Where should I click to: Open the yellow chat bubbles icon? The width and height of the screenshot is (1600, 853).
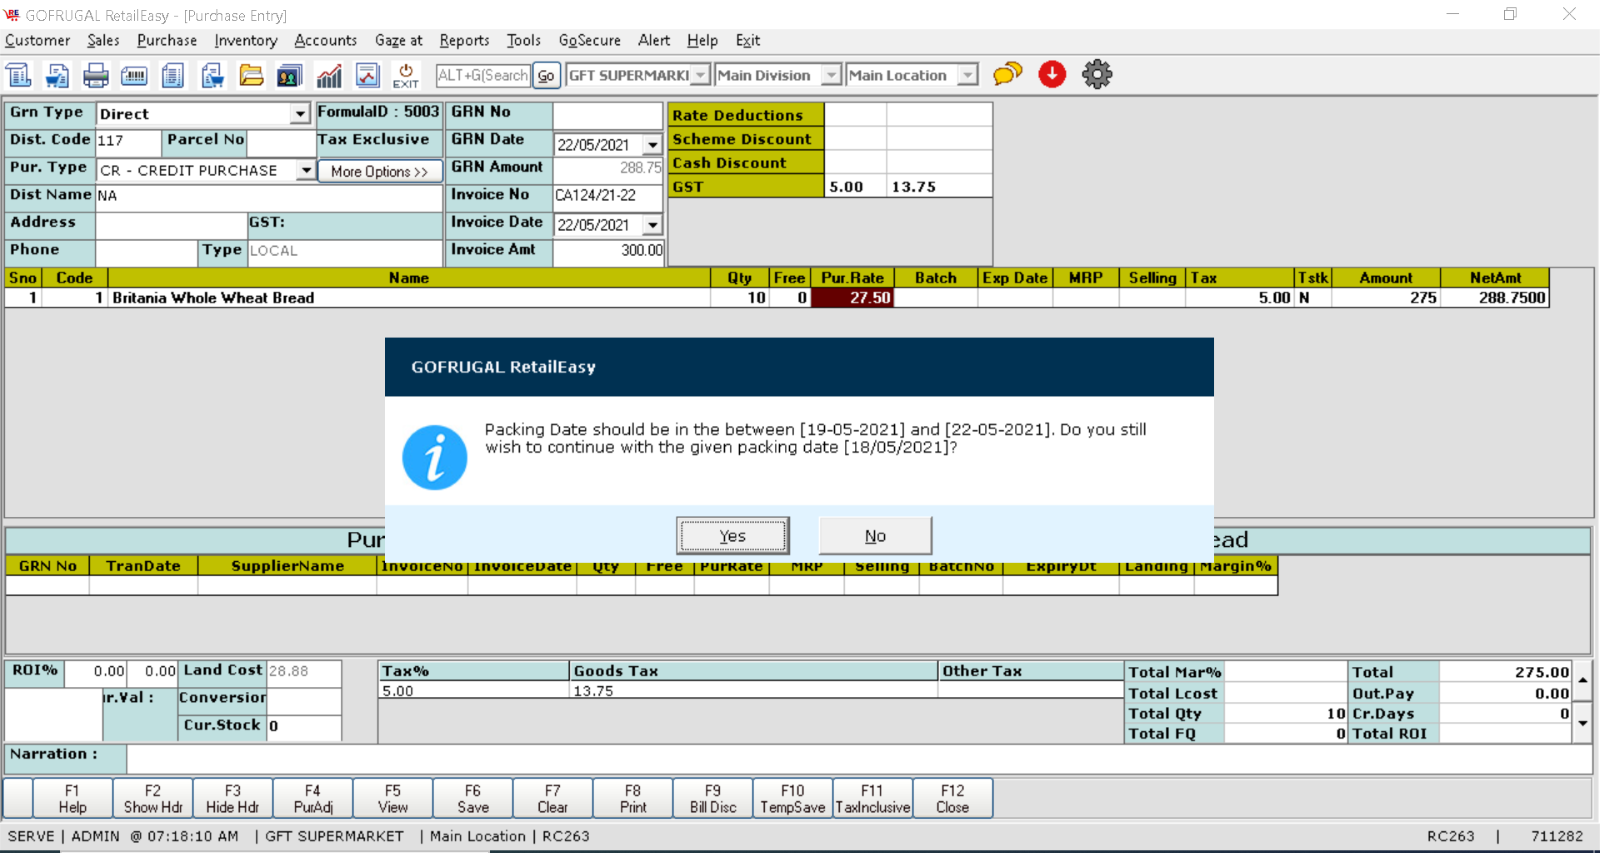pyautogui.click(x=1007, y=74)
